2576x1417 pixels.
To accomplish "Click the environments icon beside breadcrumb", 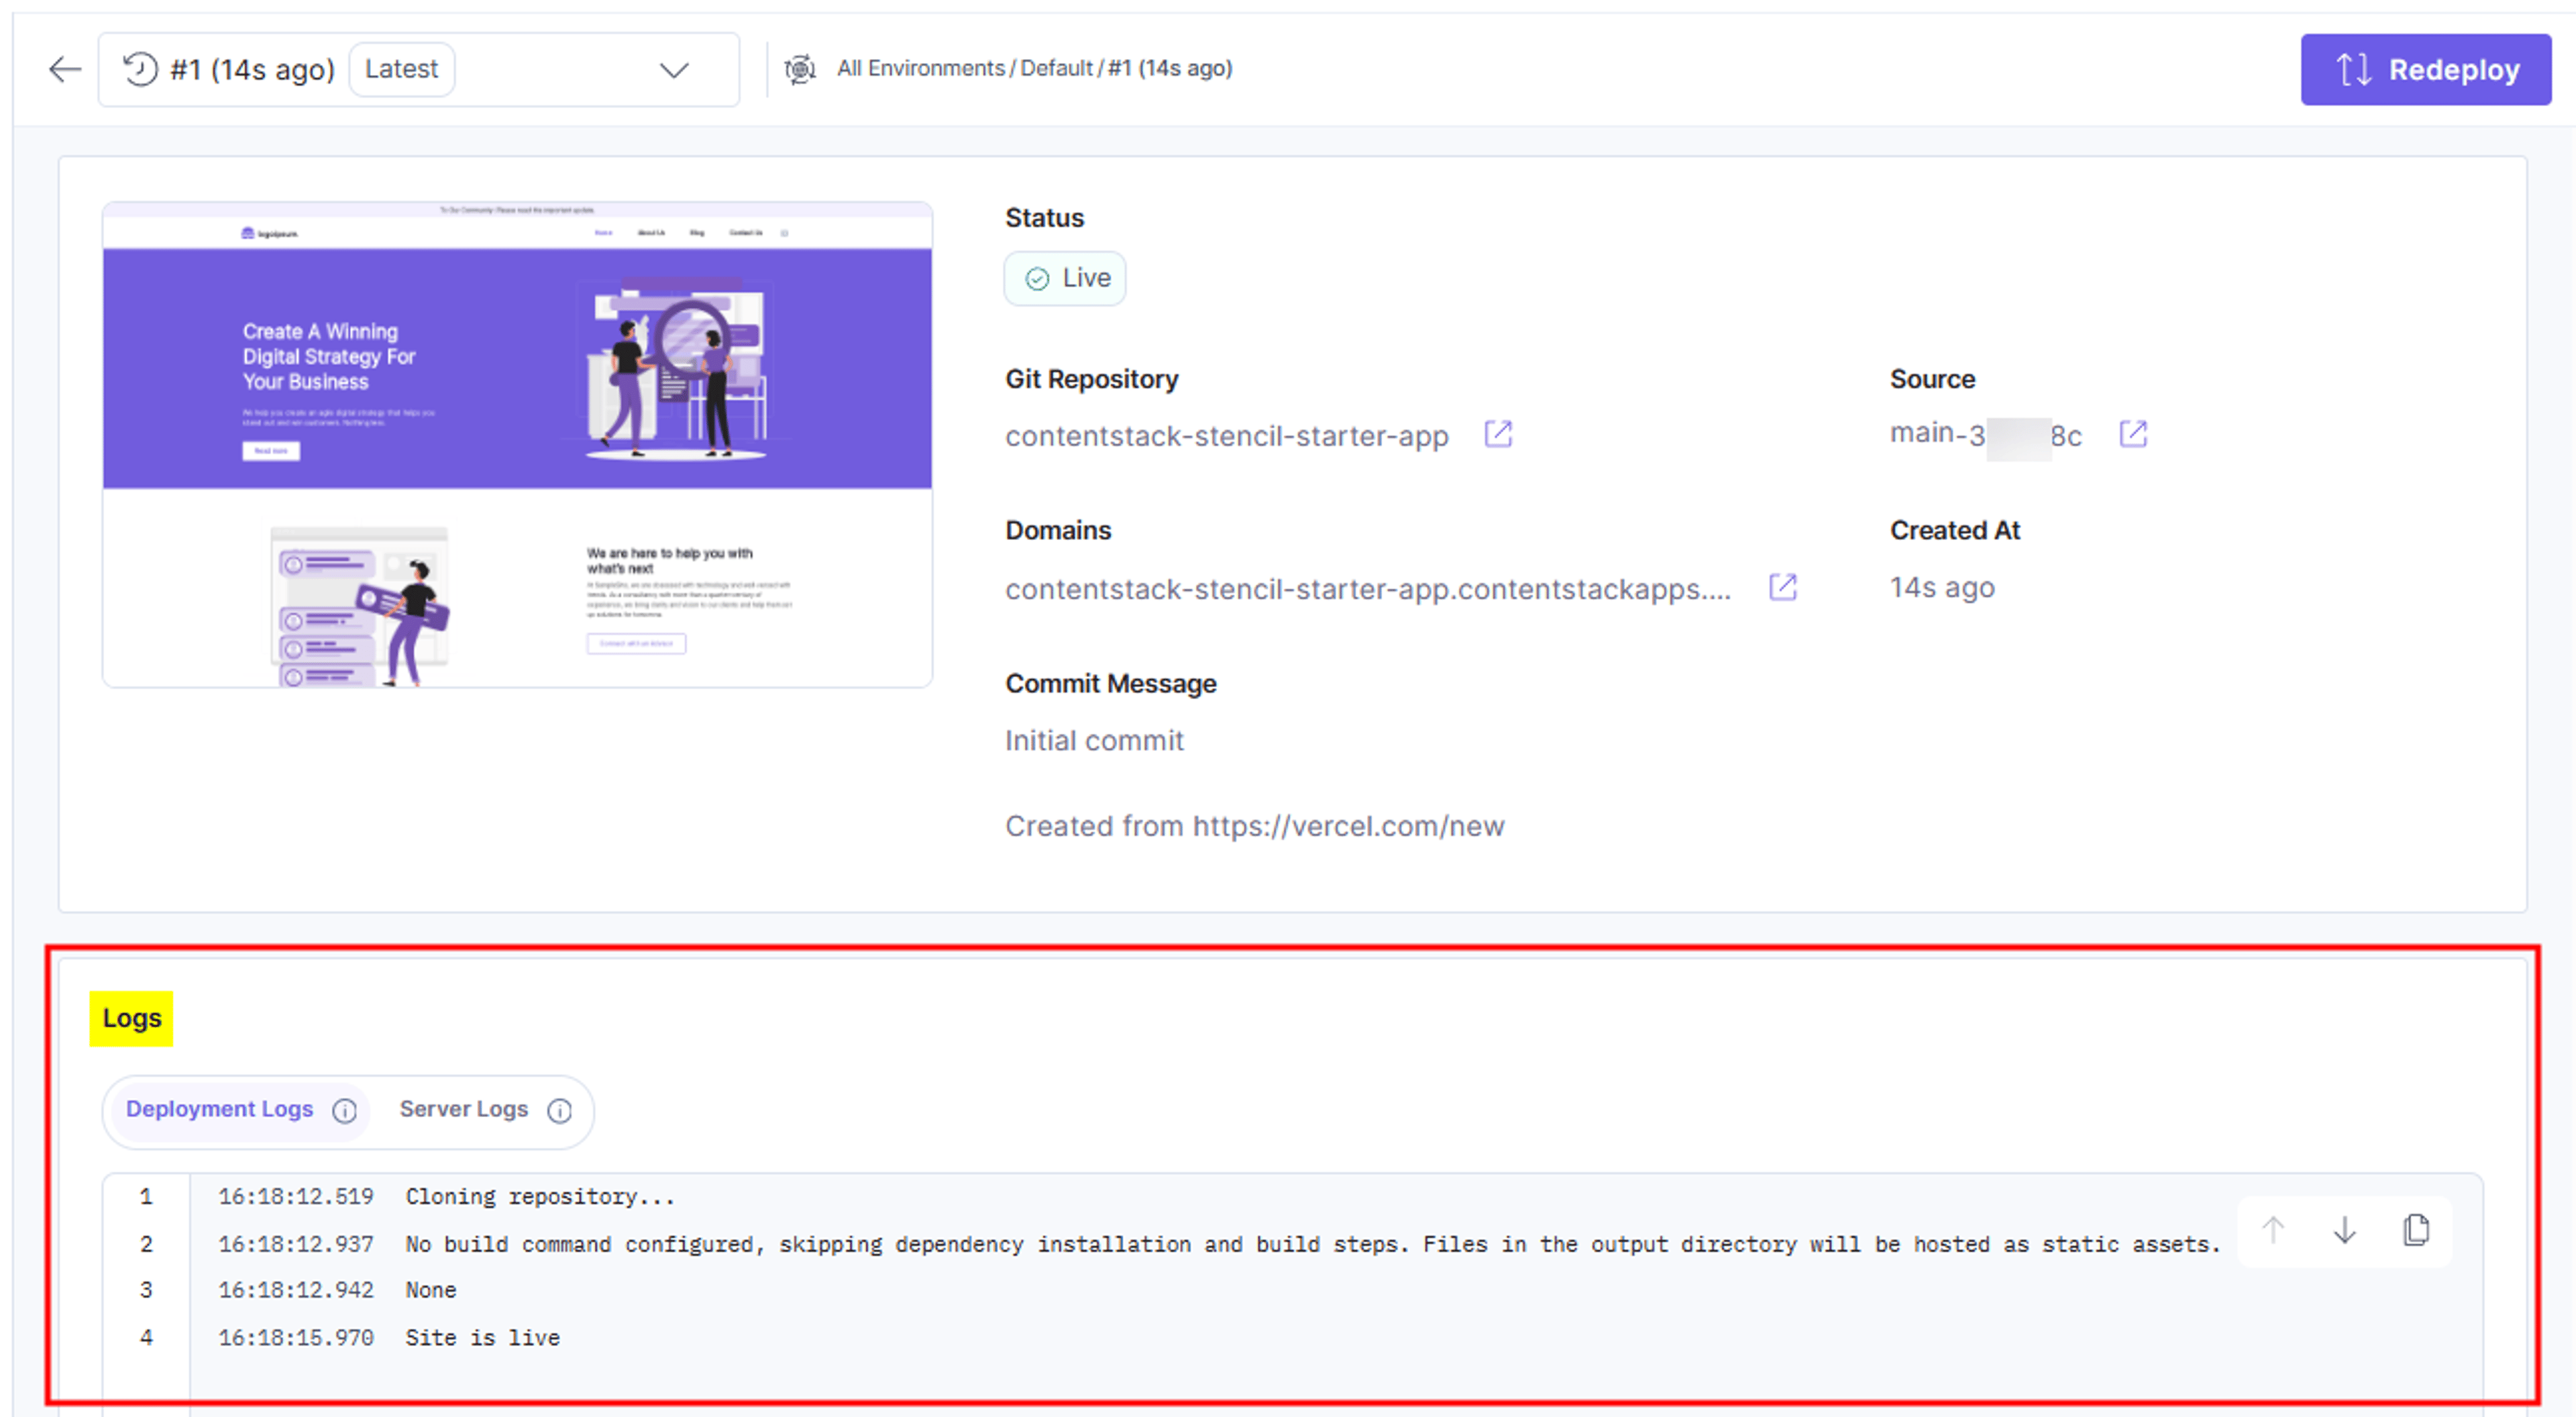I will click(800, 69).
